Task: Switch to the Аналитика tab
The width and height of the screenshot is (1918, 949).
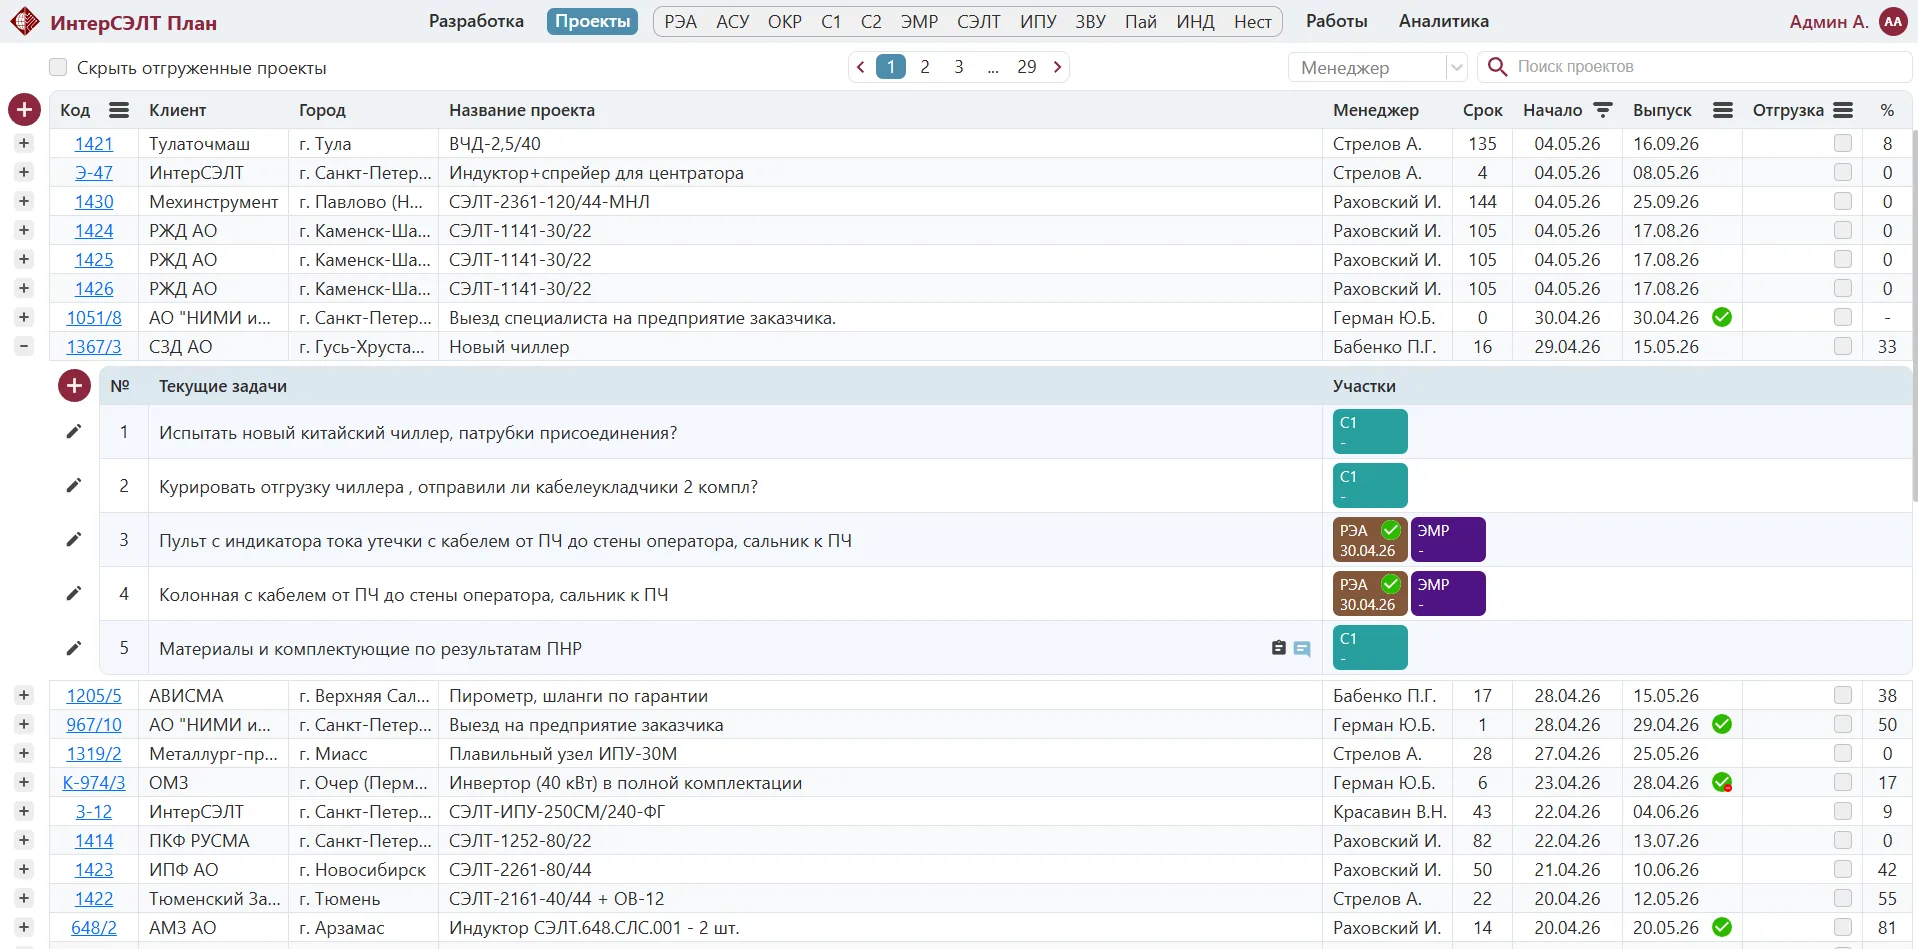Action: [x=1443, y=21]
